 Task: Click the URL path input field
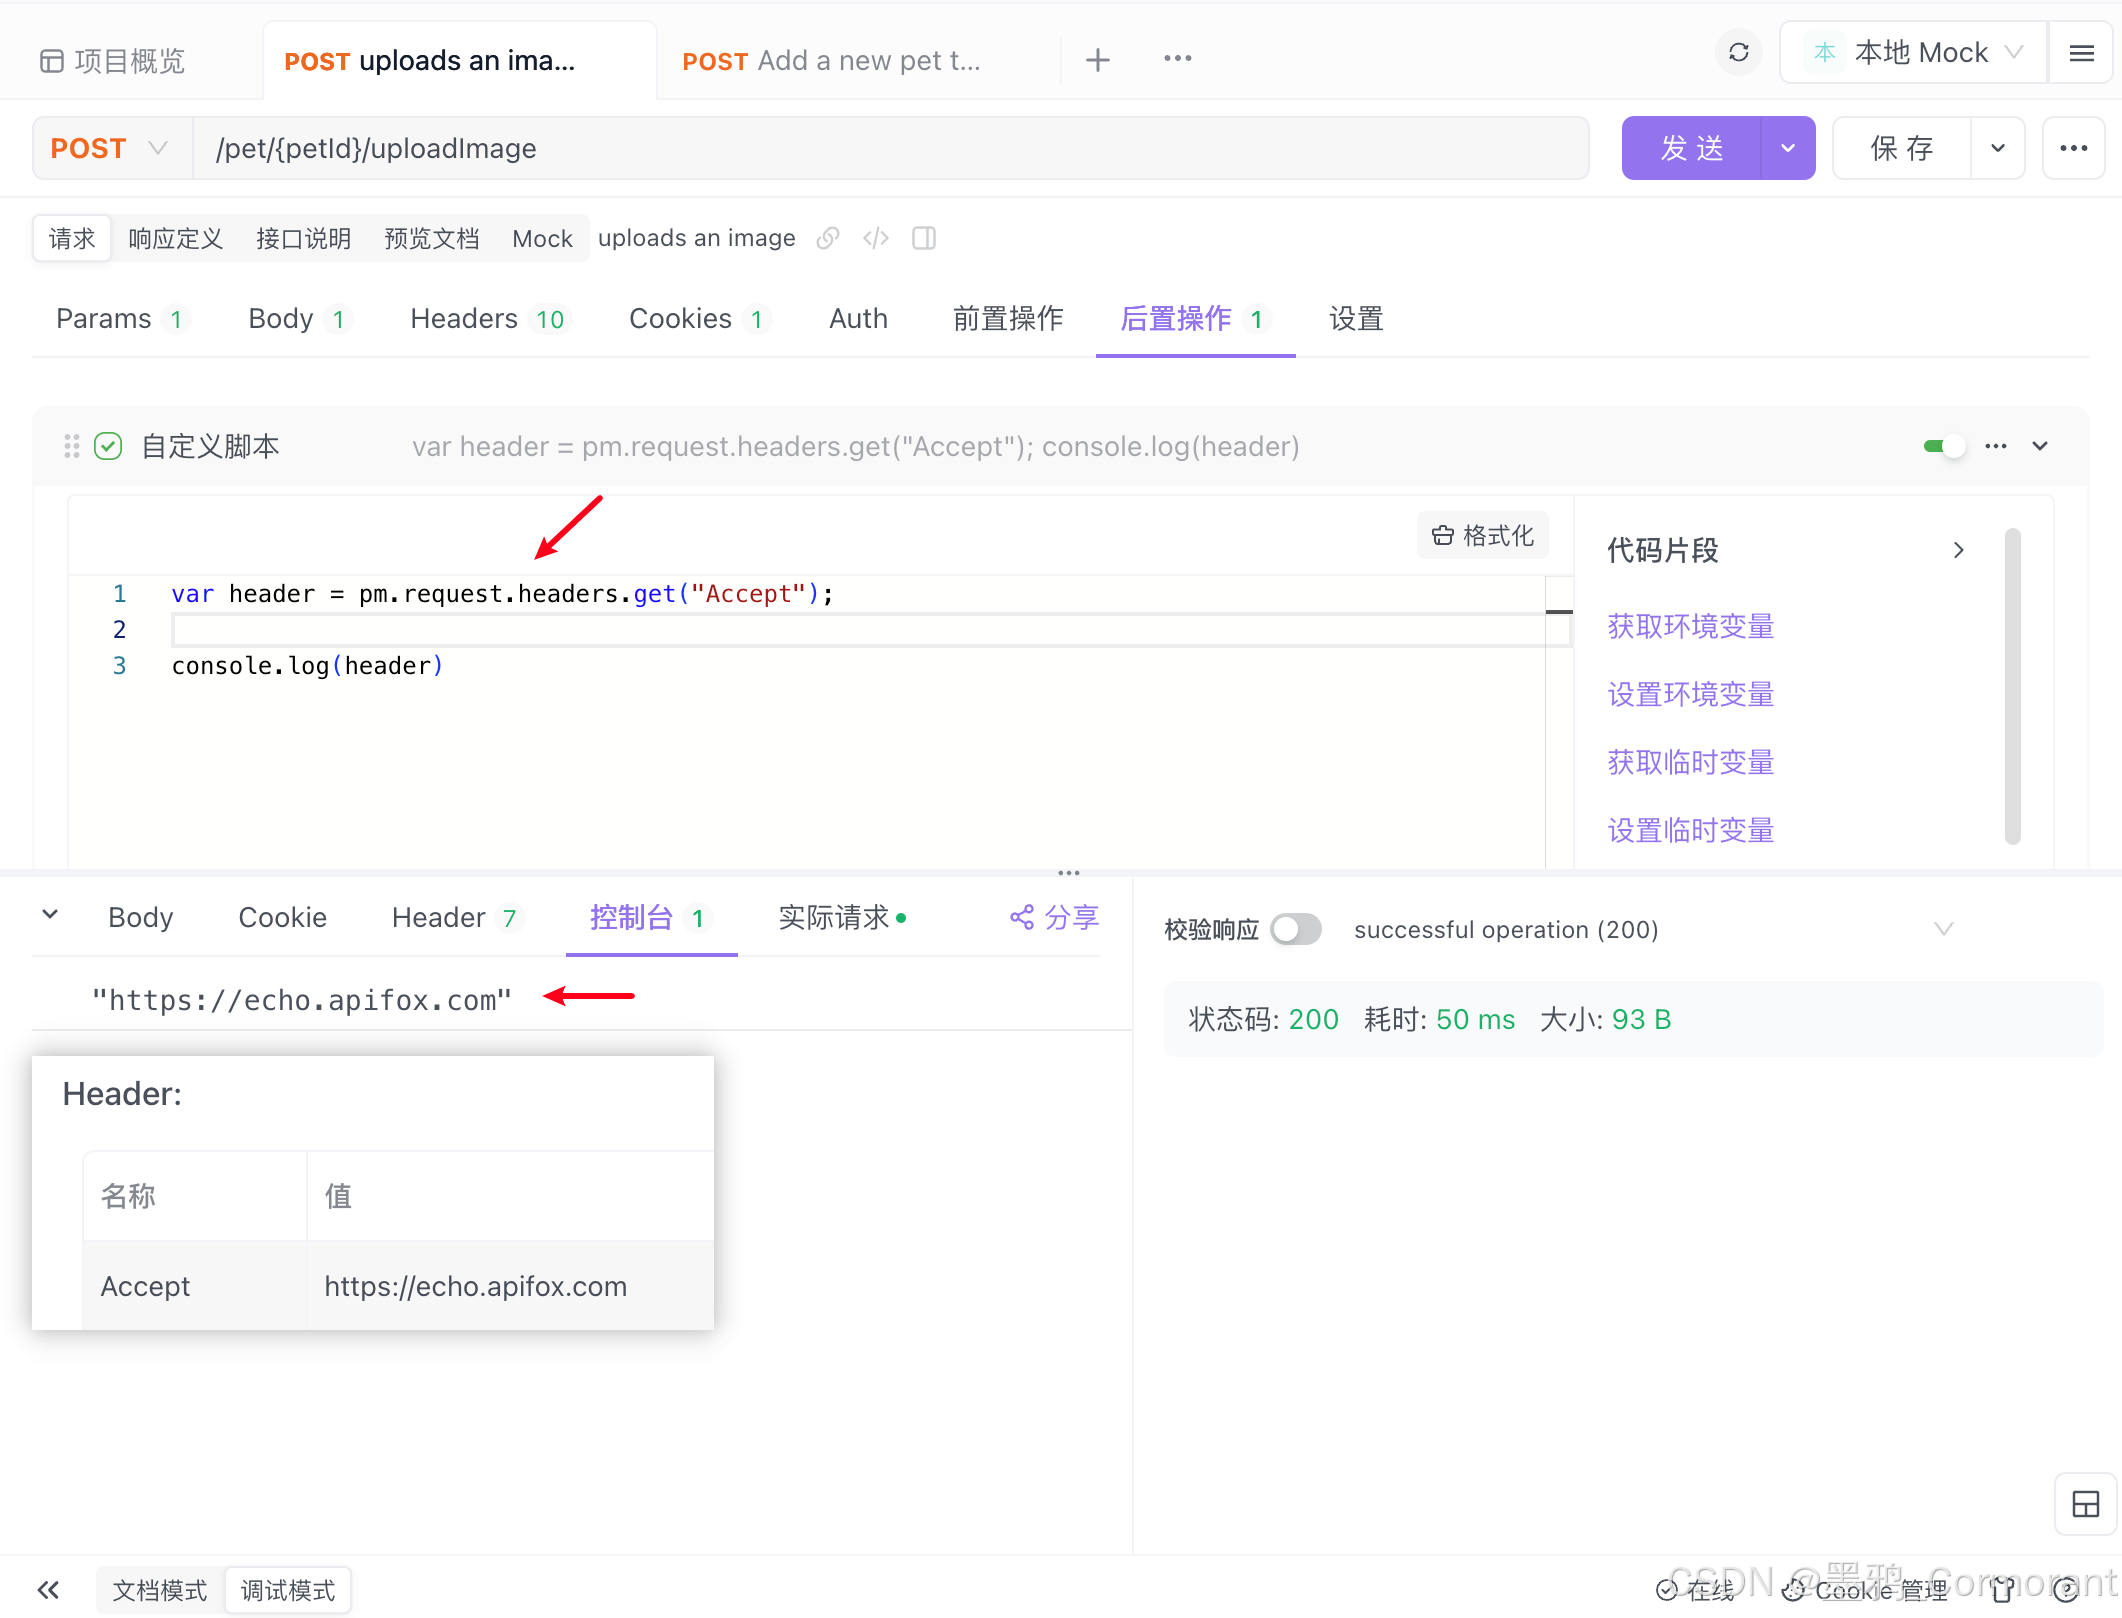pyautogui.click(x=890, y=148)
